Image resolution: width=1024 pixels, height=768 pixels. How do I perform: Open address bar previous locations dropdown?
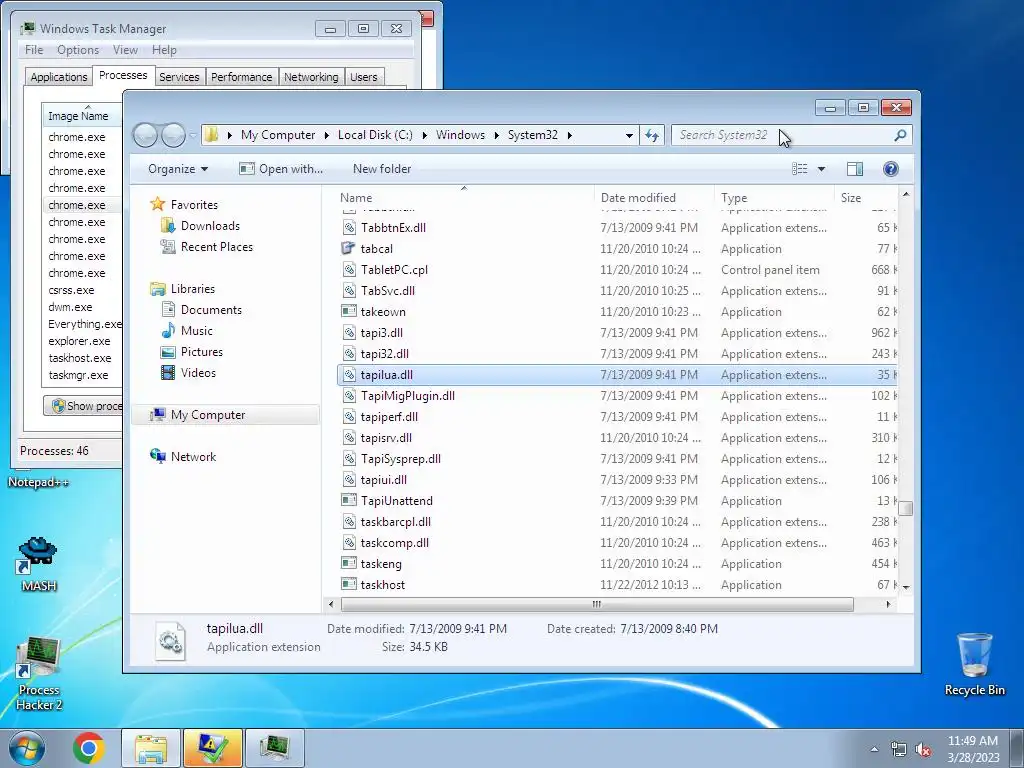pos(629,135)
